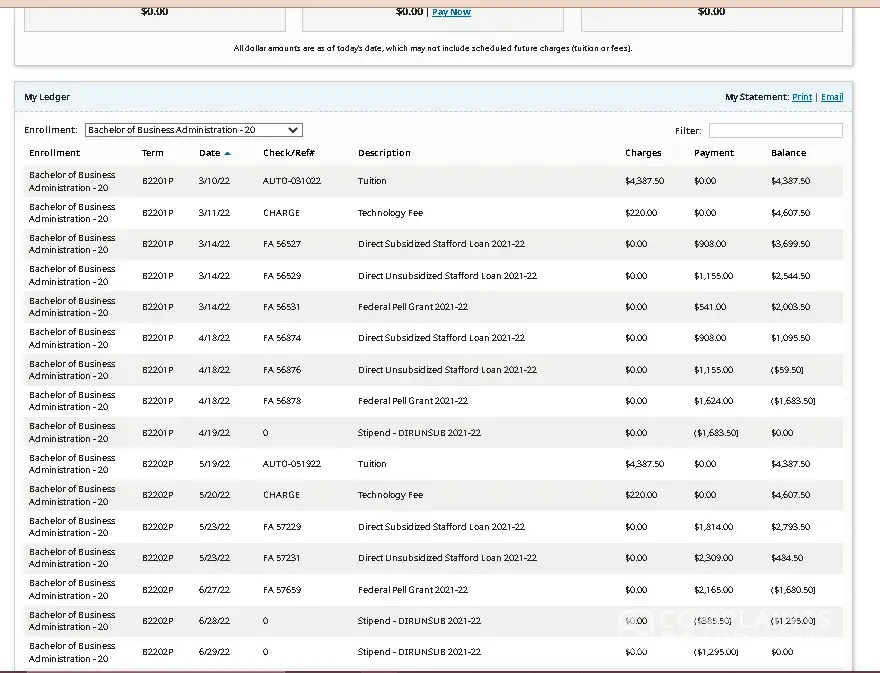This screenshot has width=880, height=673.
Task: Click the Pay Now link
Action: (x=451, y=12)
